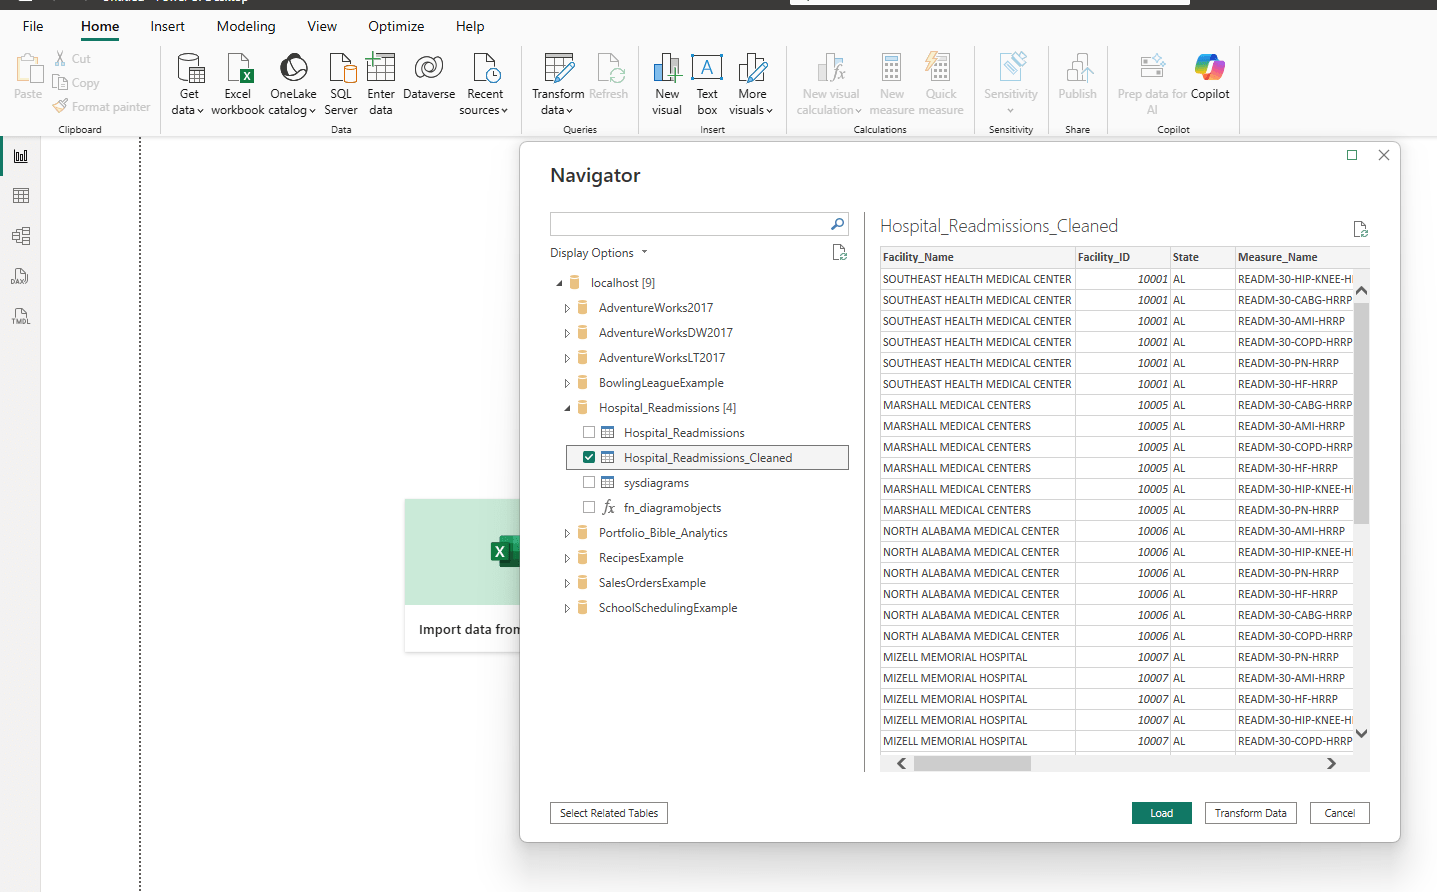Click Select Related Tables button

coord(609,813)
